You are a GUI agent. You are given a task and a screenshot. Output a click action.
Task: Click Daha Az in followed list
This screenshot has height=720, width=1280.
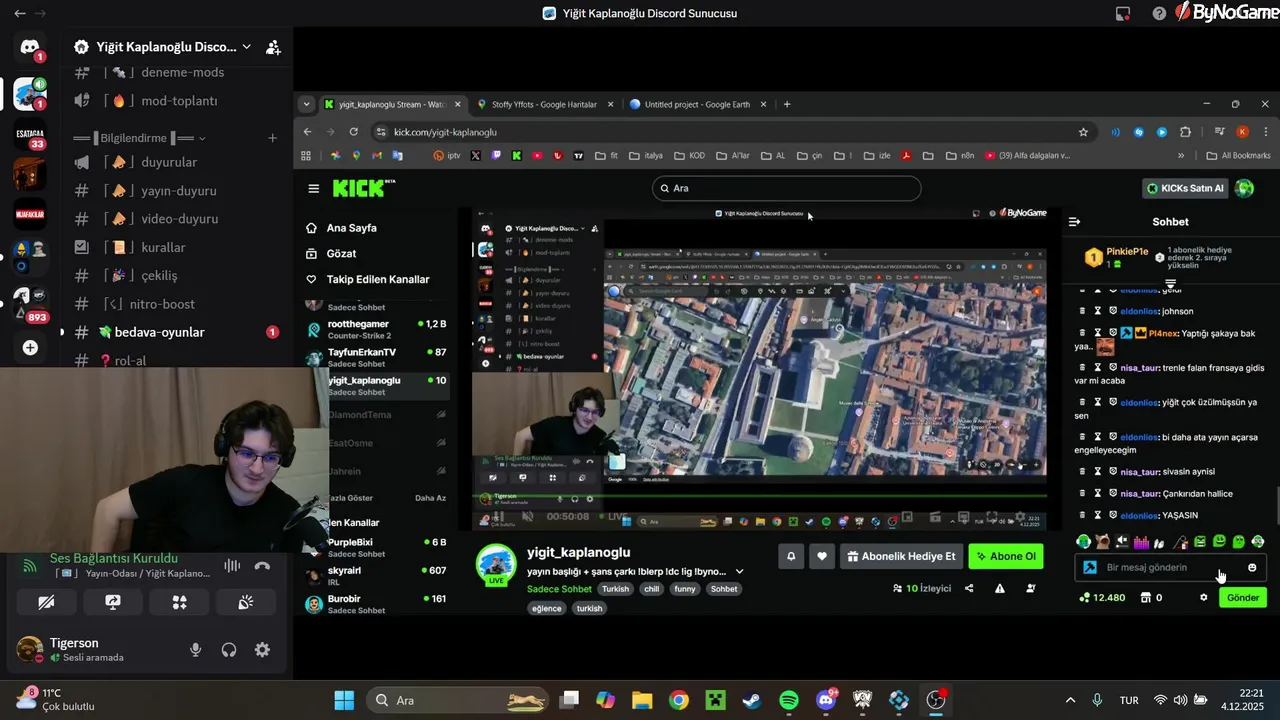(430, 498)
